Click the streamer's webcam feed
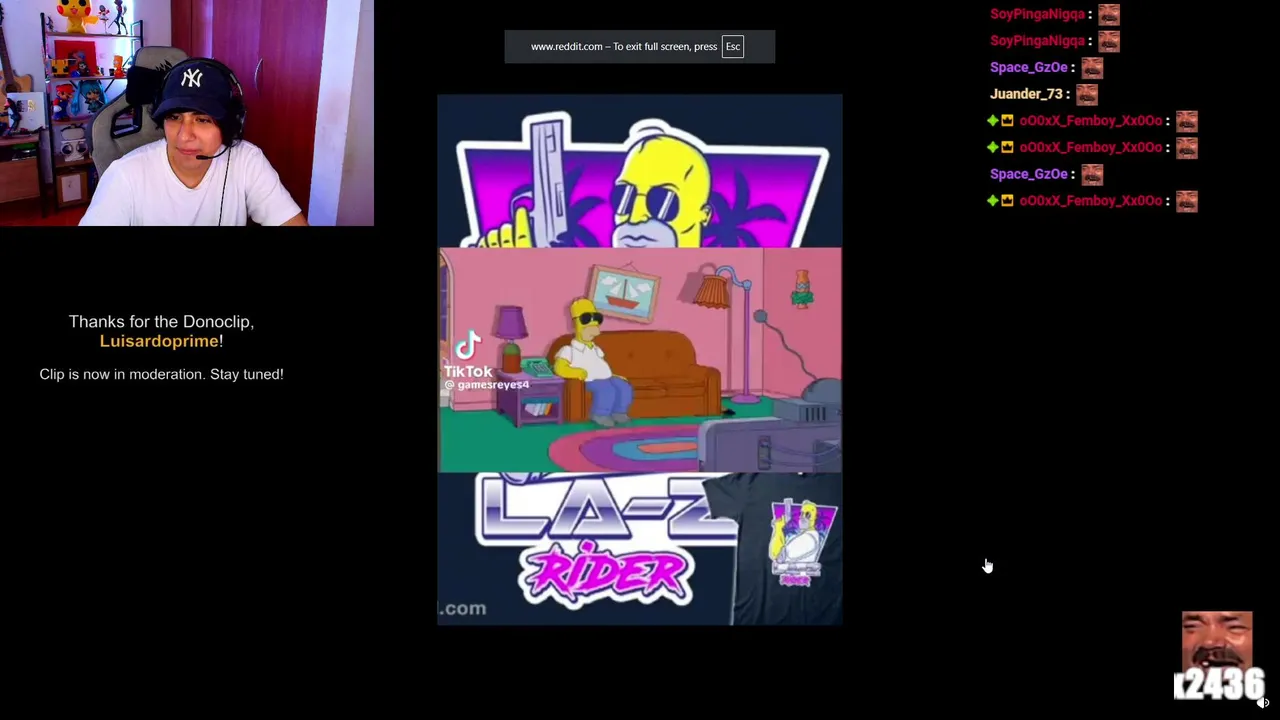The image size is (1280, 720). click(187, 113)
